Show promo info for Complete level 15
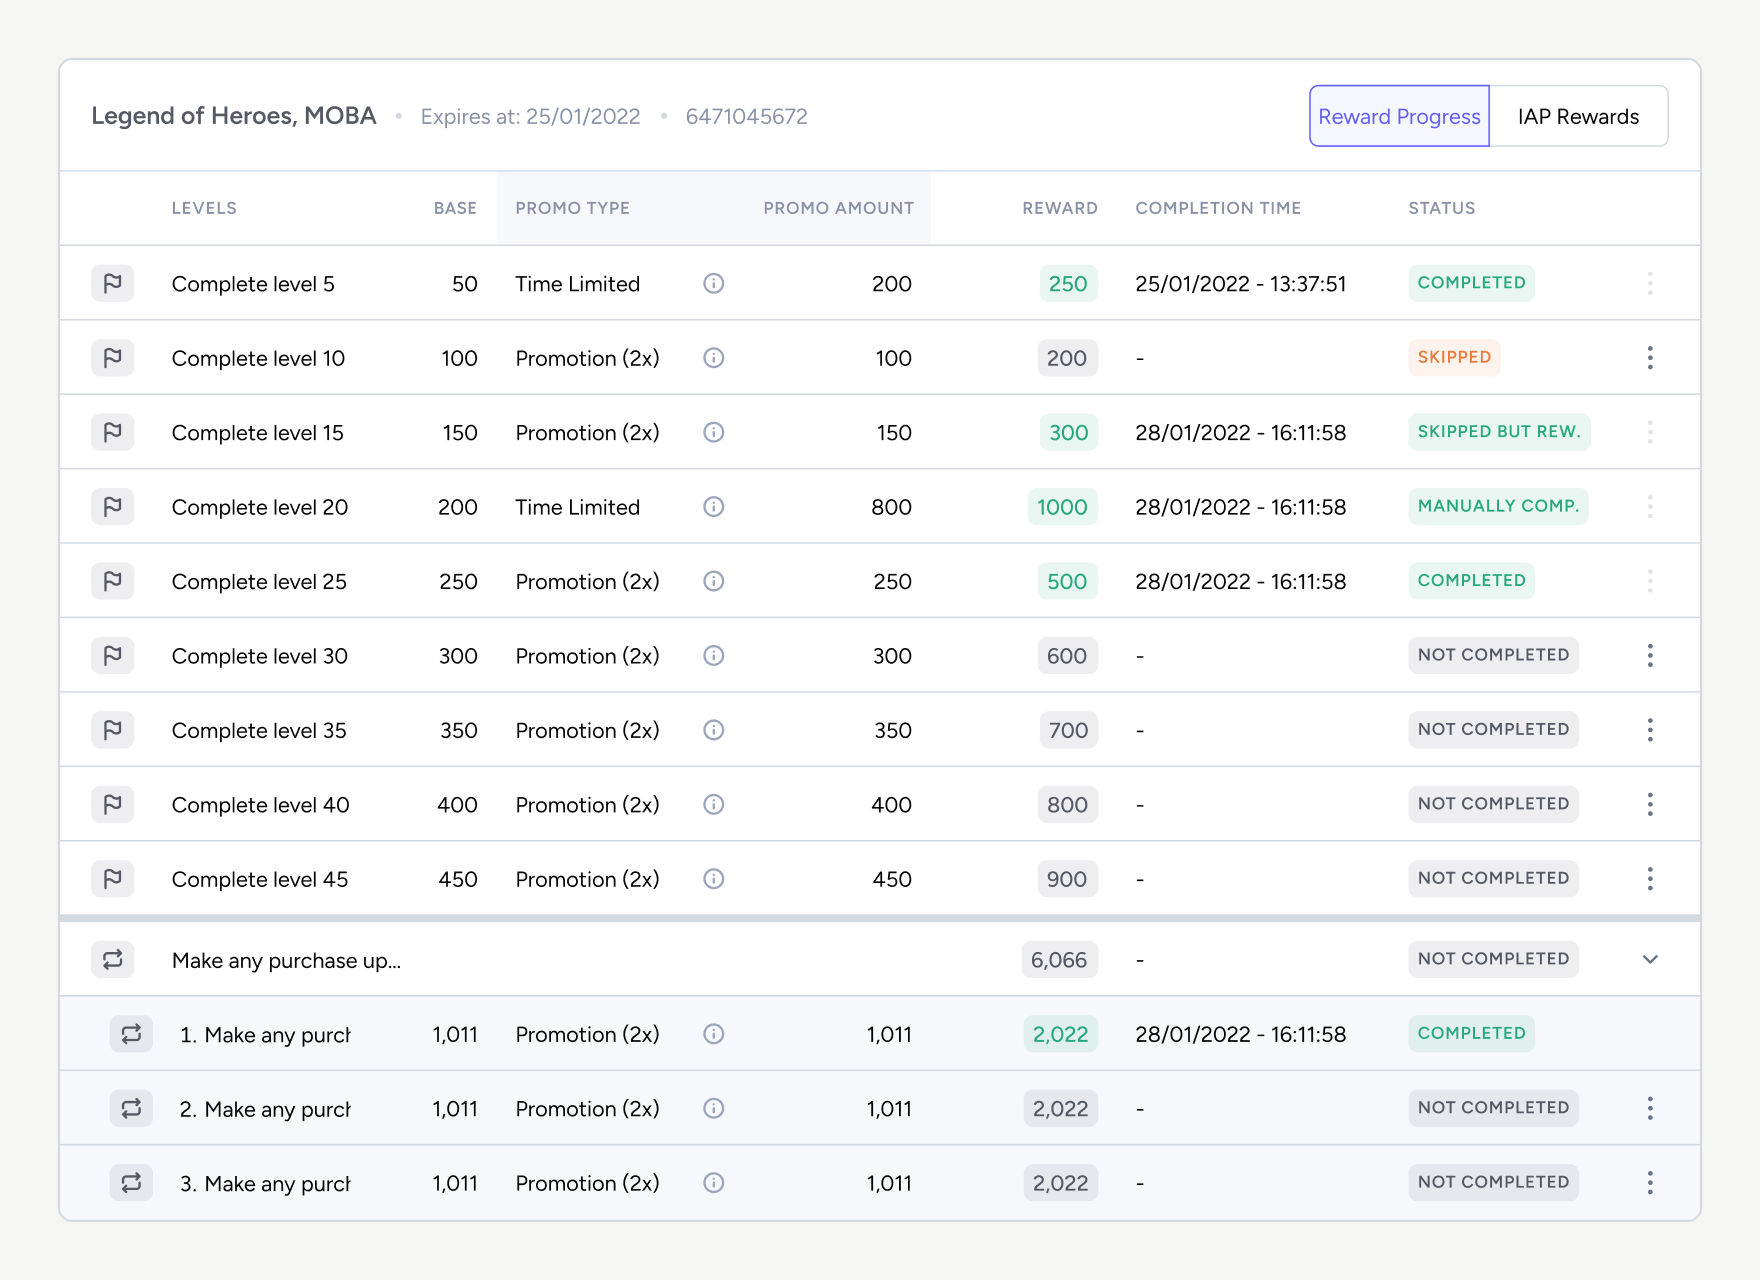The image size is (1760, 1280). tap(714, 432)
